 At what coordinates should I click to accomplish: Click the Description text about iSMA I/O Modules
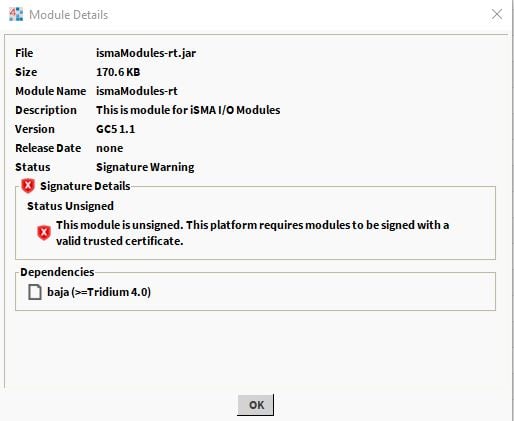[188, 110]
